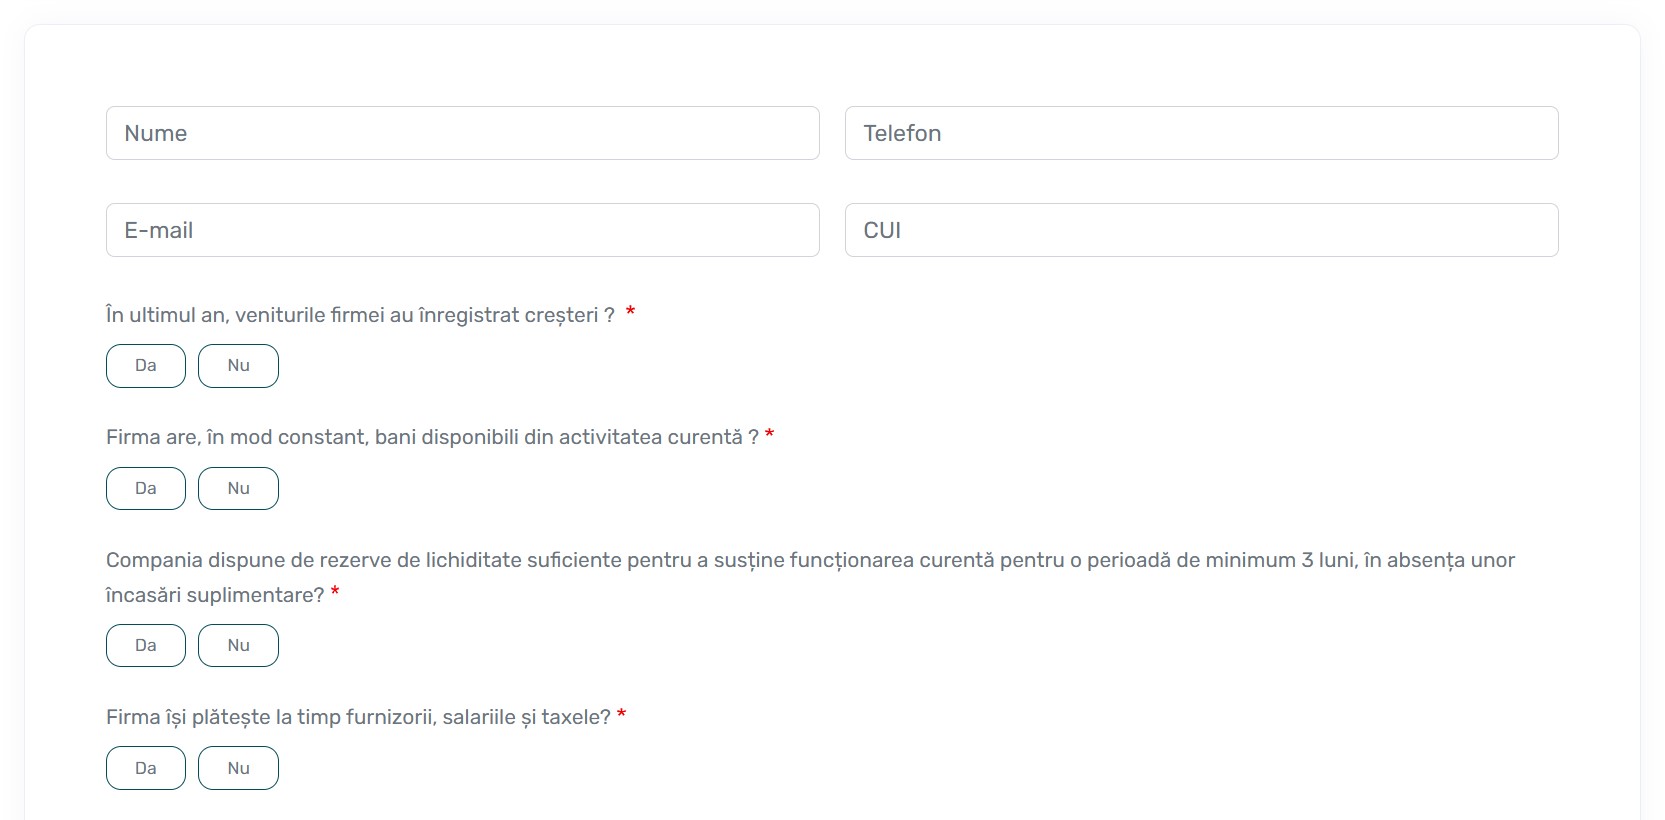Choose Nu for revenue growth question

238,366
